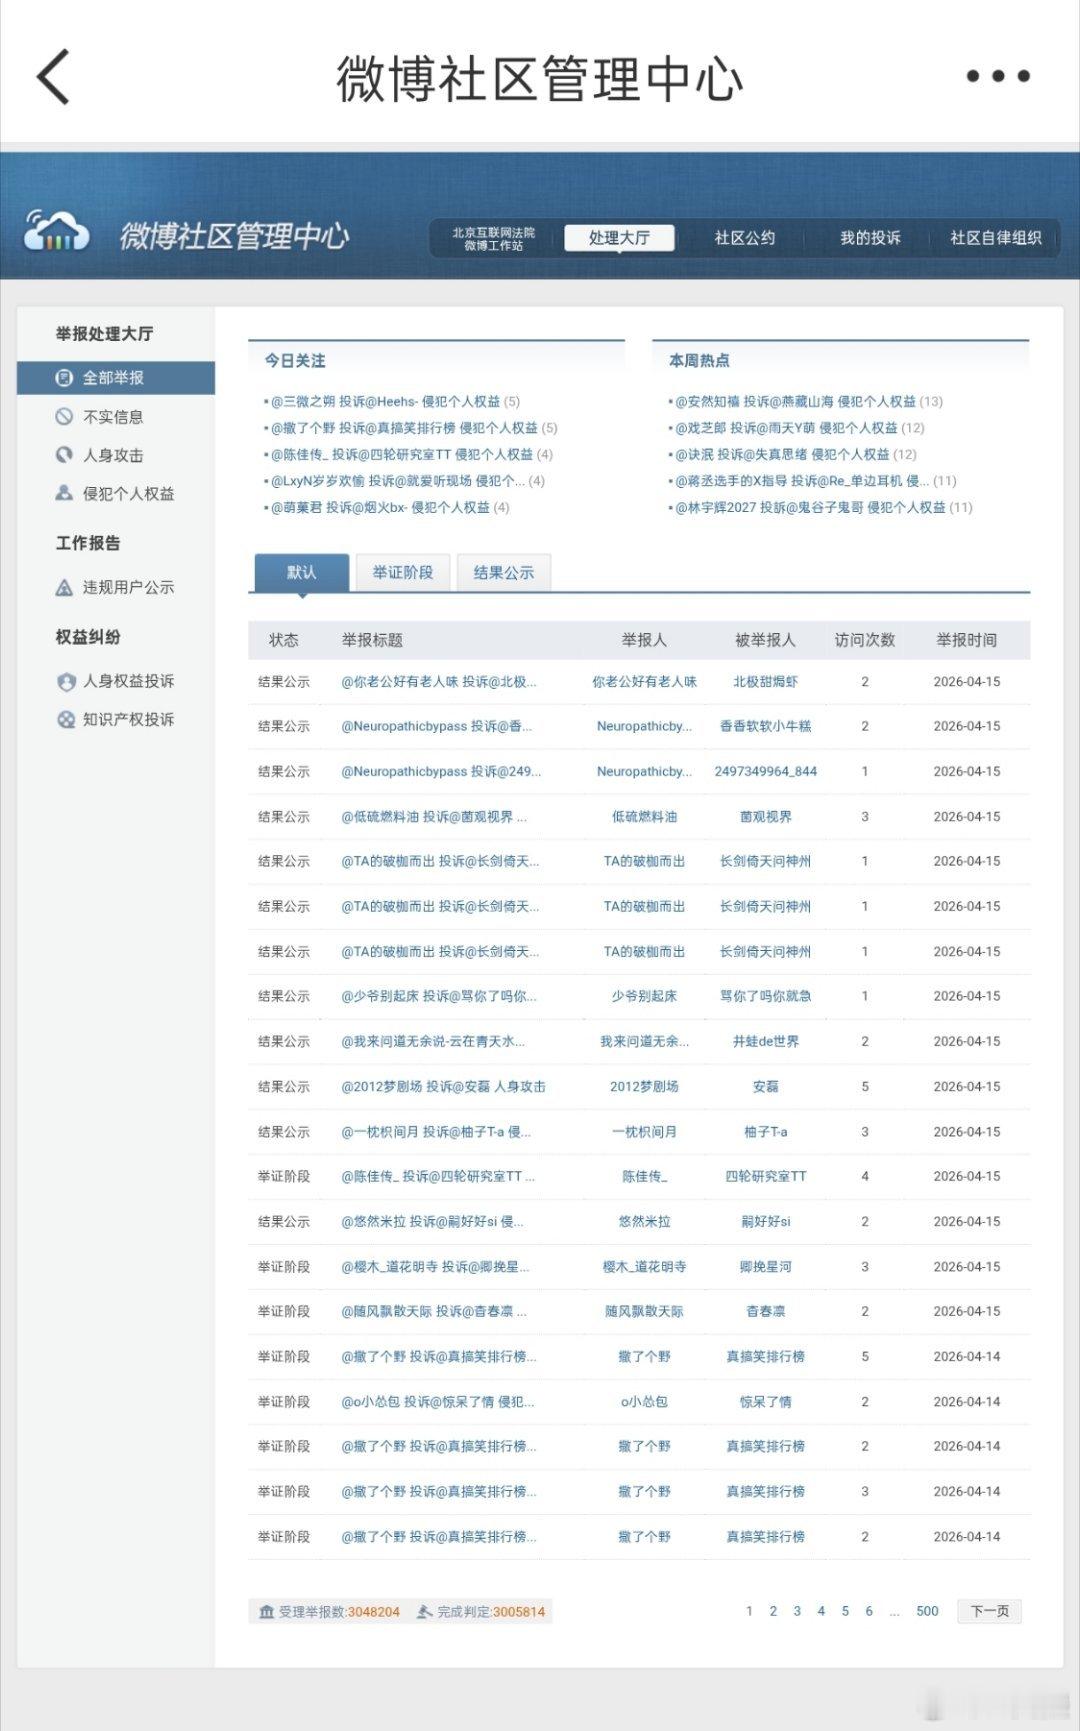Open report @2012梦剧场 投诉@安磊 人身攻击
The height and width of the screenshot is (1731, 1080).
click(443, 1086)
